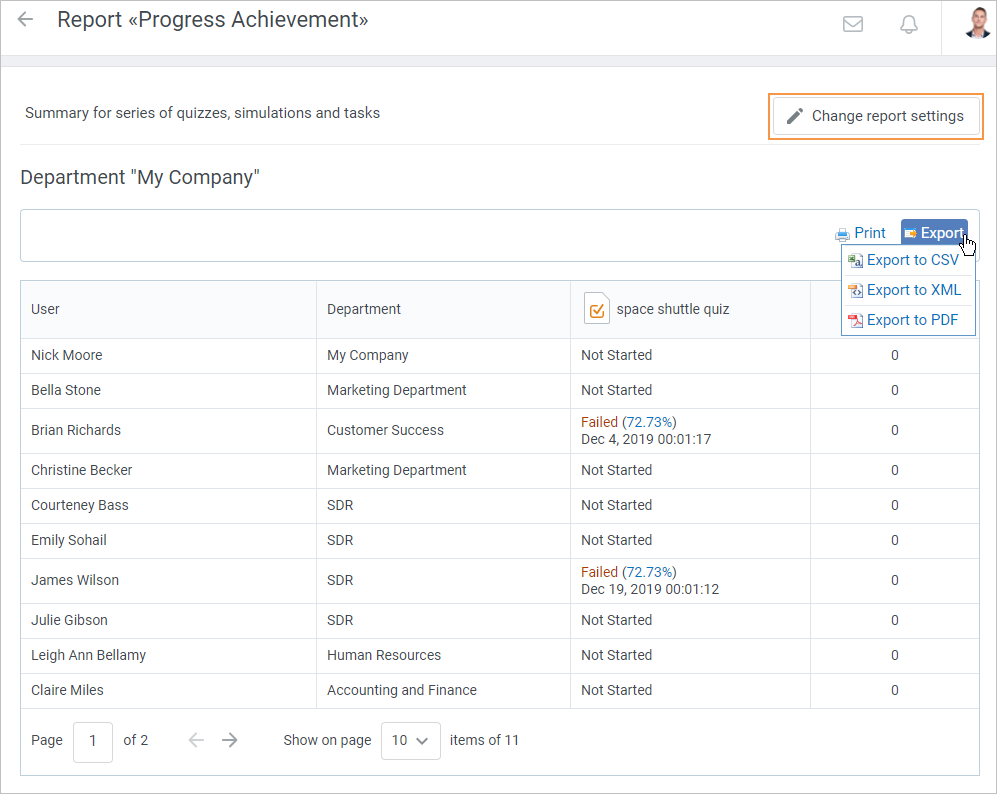
Task: Click the back arrow icon
Action: [26, 20]
